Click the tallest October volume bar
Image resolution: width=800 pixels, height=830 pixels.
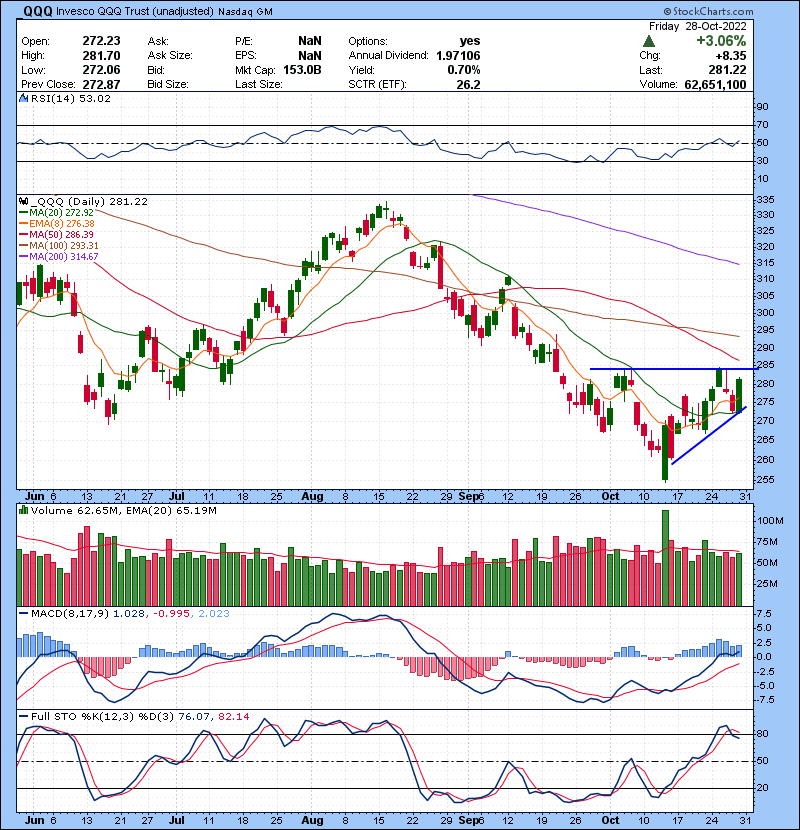click(666, 558)
